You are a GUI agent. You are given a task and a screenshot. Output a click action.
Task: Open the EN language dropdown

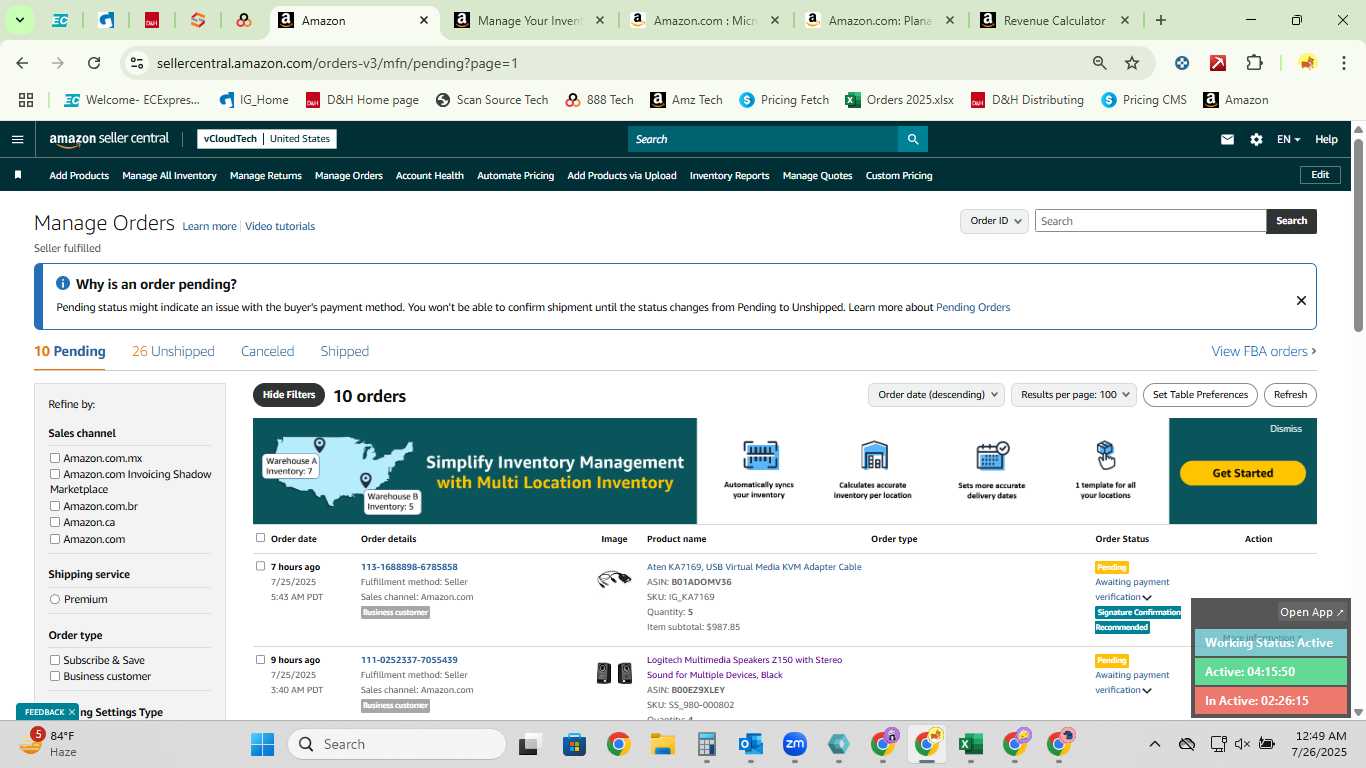pos(1288,140)
